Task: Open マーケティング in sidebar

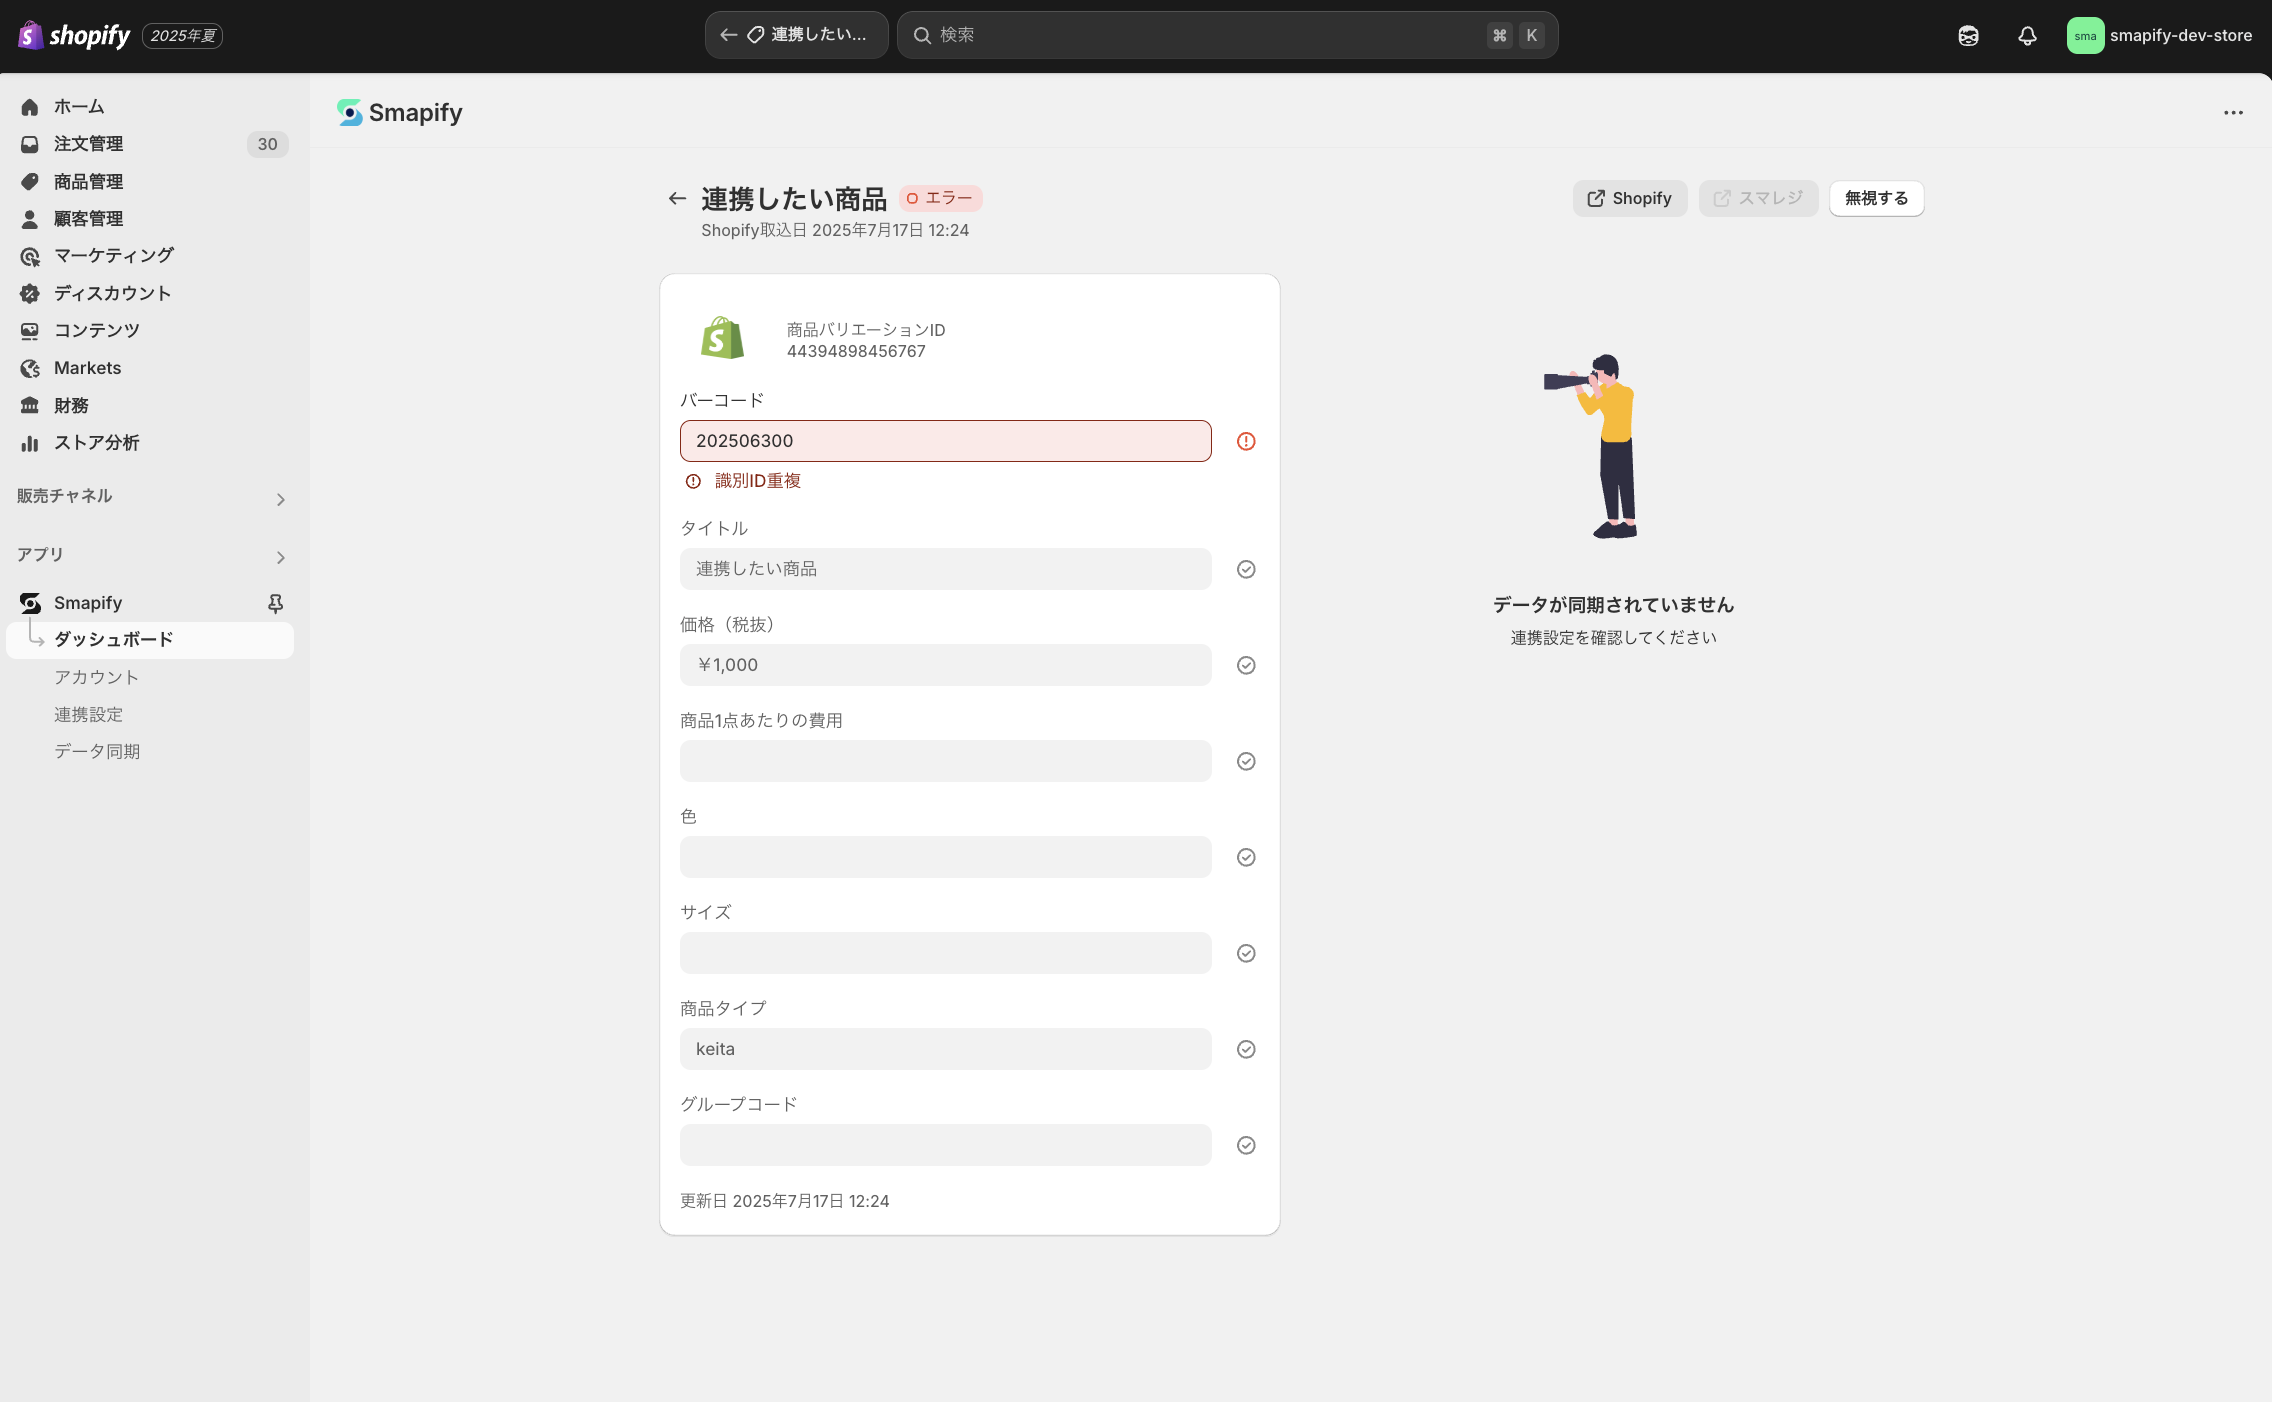Action: pyautogui.click(x=114, y=256)
